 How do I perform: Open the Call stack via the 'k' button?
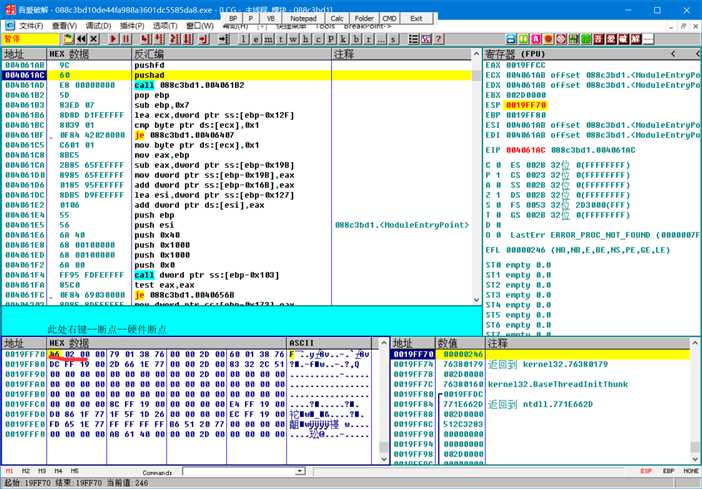(x=343, y=39)
